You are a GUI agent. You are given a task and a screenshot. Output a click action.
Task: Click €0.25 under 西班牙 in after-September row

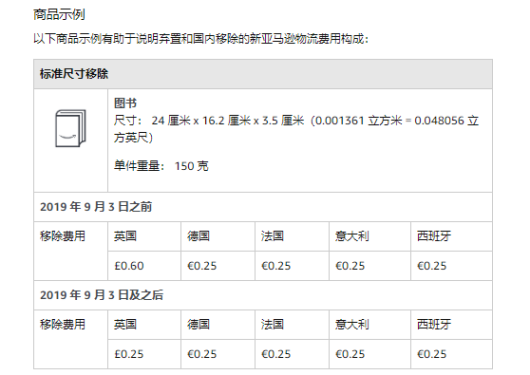pyautogui.click(x=432, y=354)
